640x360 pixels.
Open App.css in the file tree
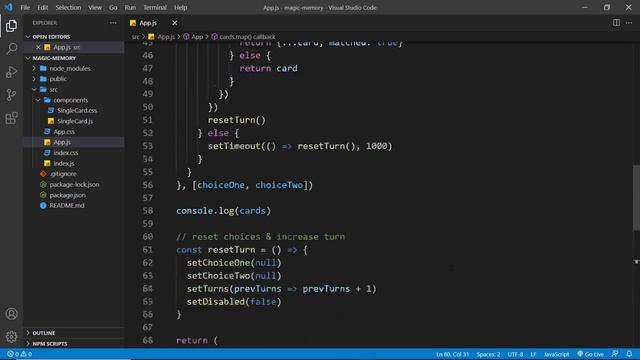coord(64,132)
